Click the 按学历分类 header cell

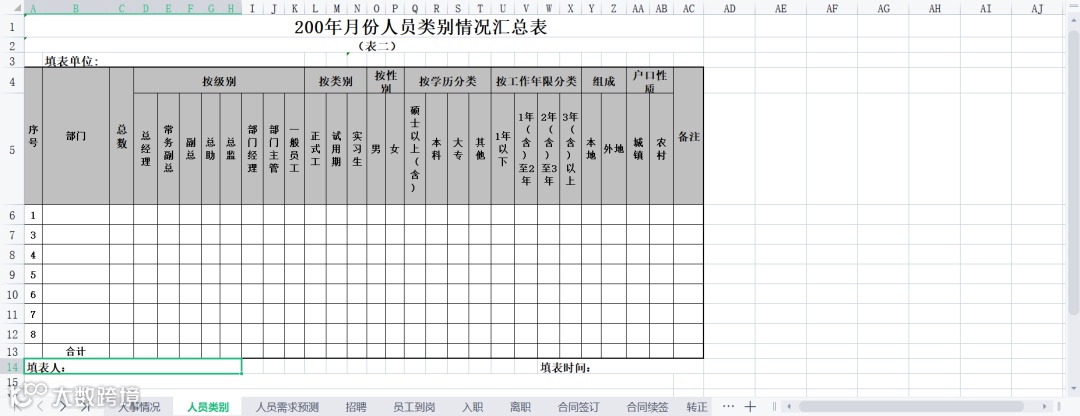pyautogui.click(x=448, y=81)
